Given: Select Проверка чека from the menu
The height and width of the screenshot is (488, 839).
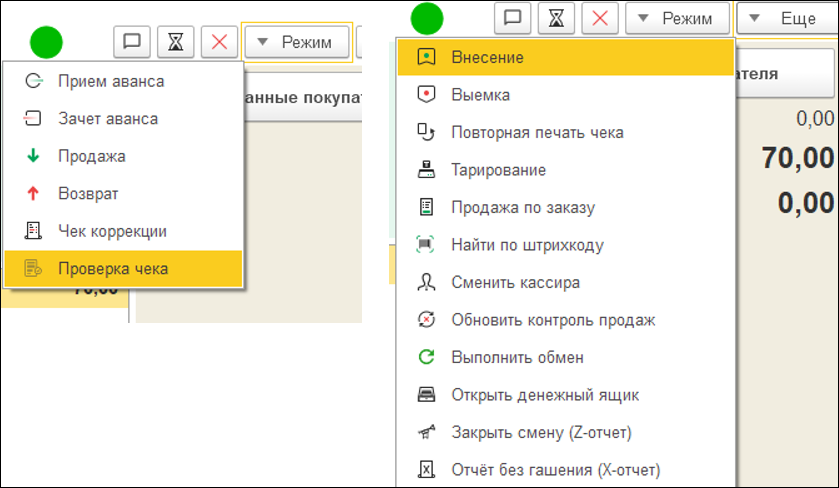Looking at the screenshot, I should pos(113,268).
